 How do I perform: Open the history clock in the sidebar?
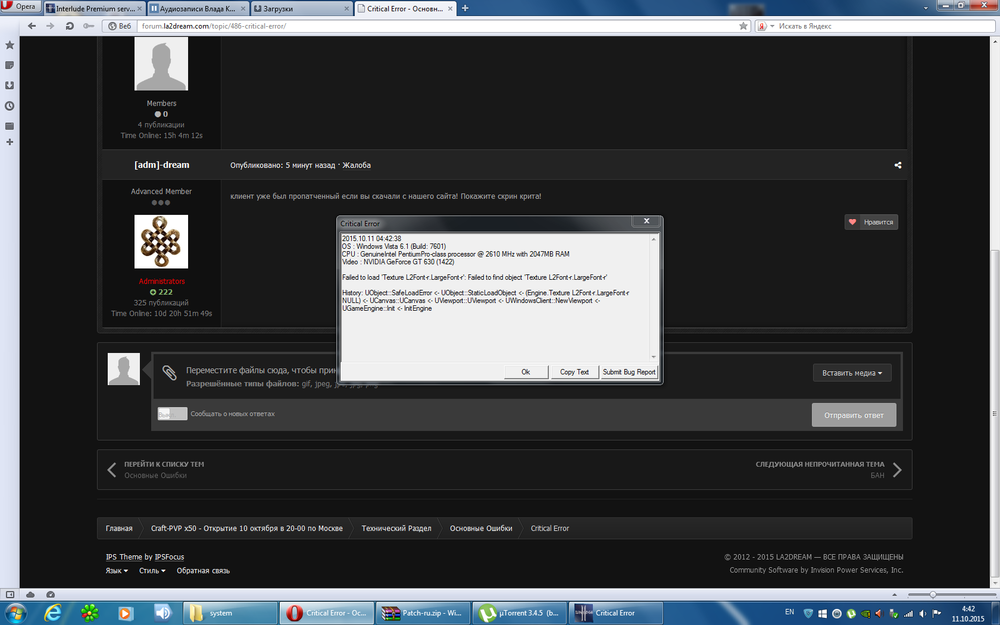tap(9, 105)
